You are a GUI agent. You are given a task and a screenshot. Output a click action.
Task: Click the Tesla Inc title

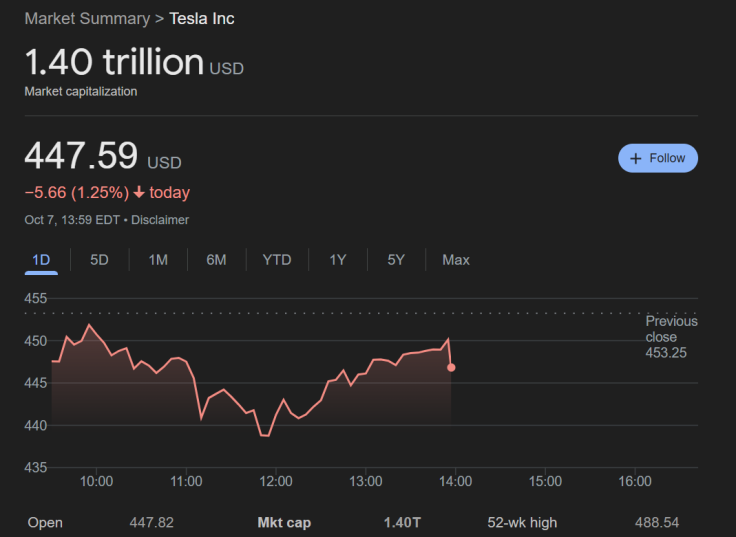click(x=202, y=18)
